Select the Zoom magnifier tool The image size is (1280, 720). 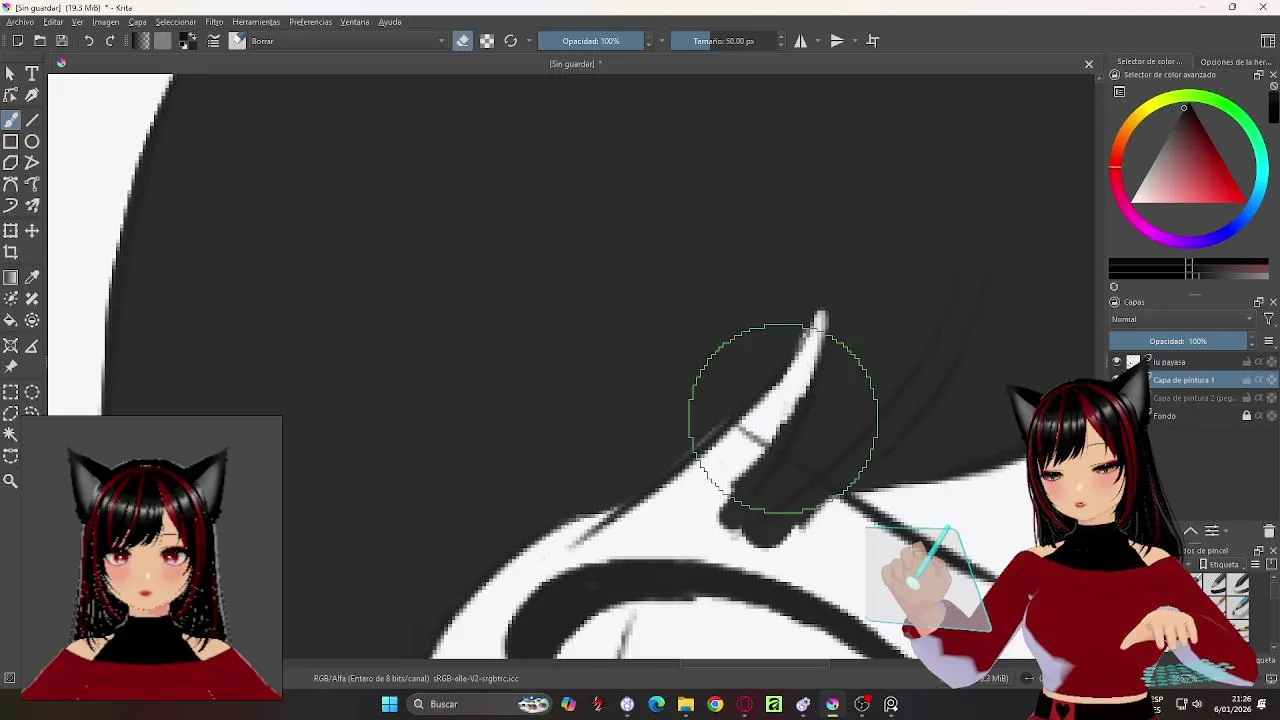tap(11, 481)
